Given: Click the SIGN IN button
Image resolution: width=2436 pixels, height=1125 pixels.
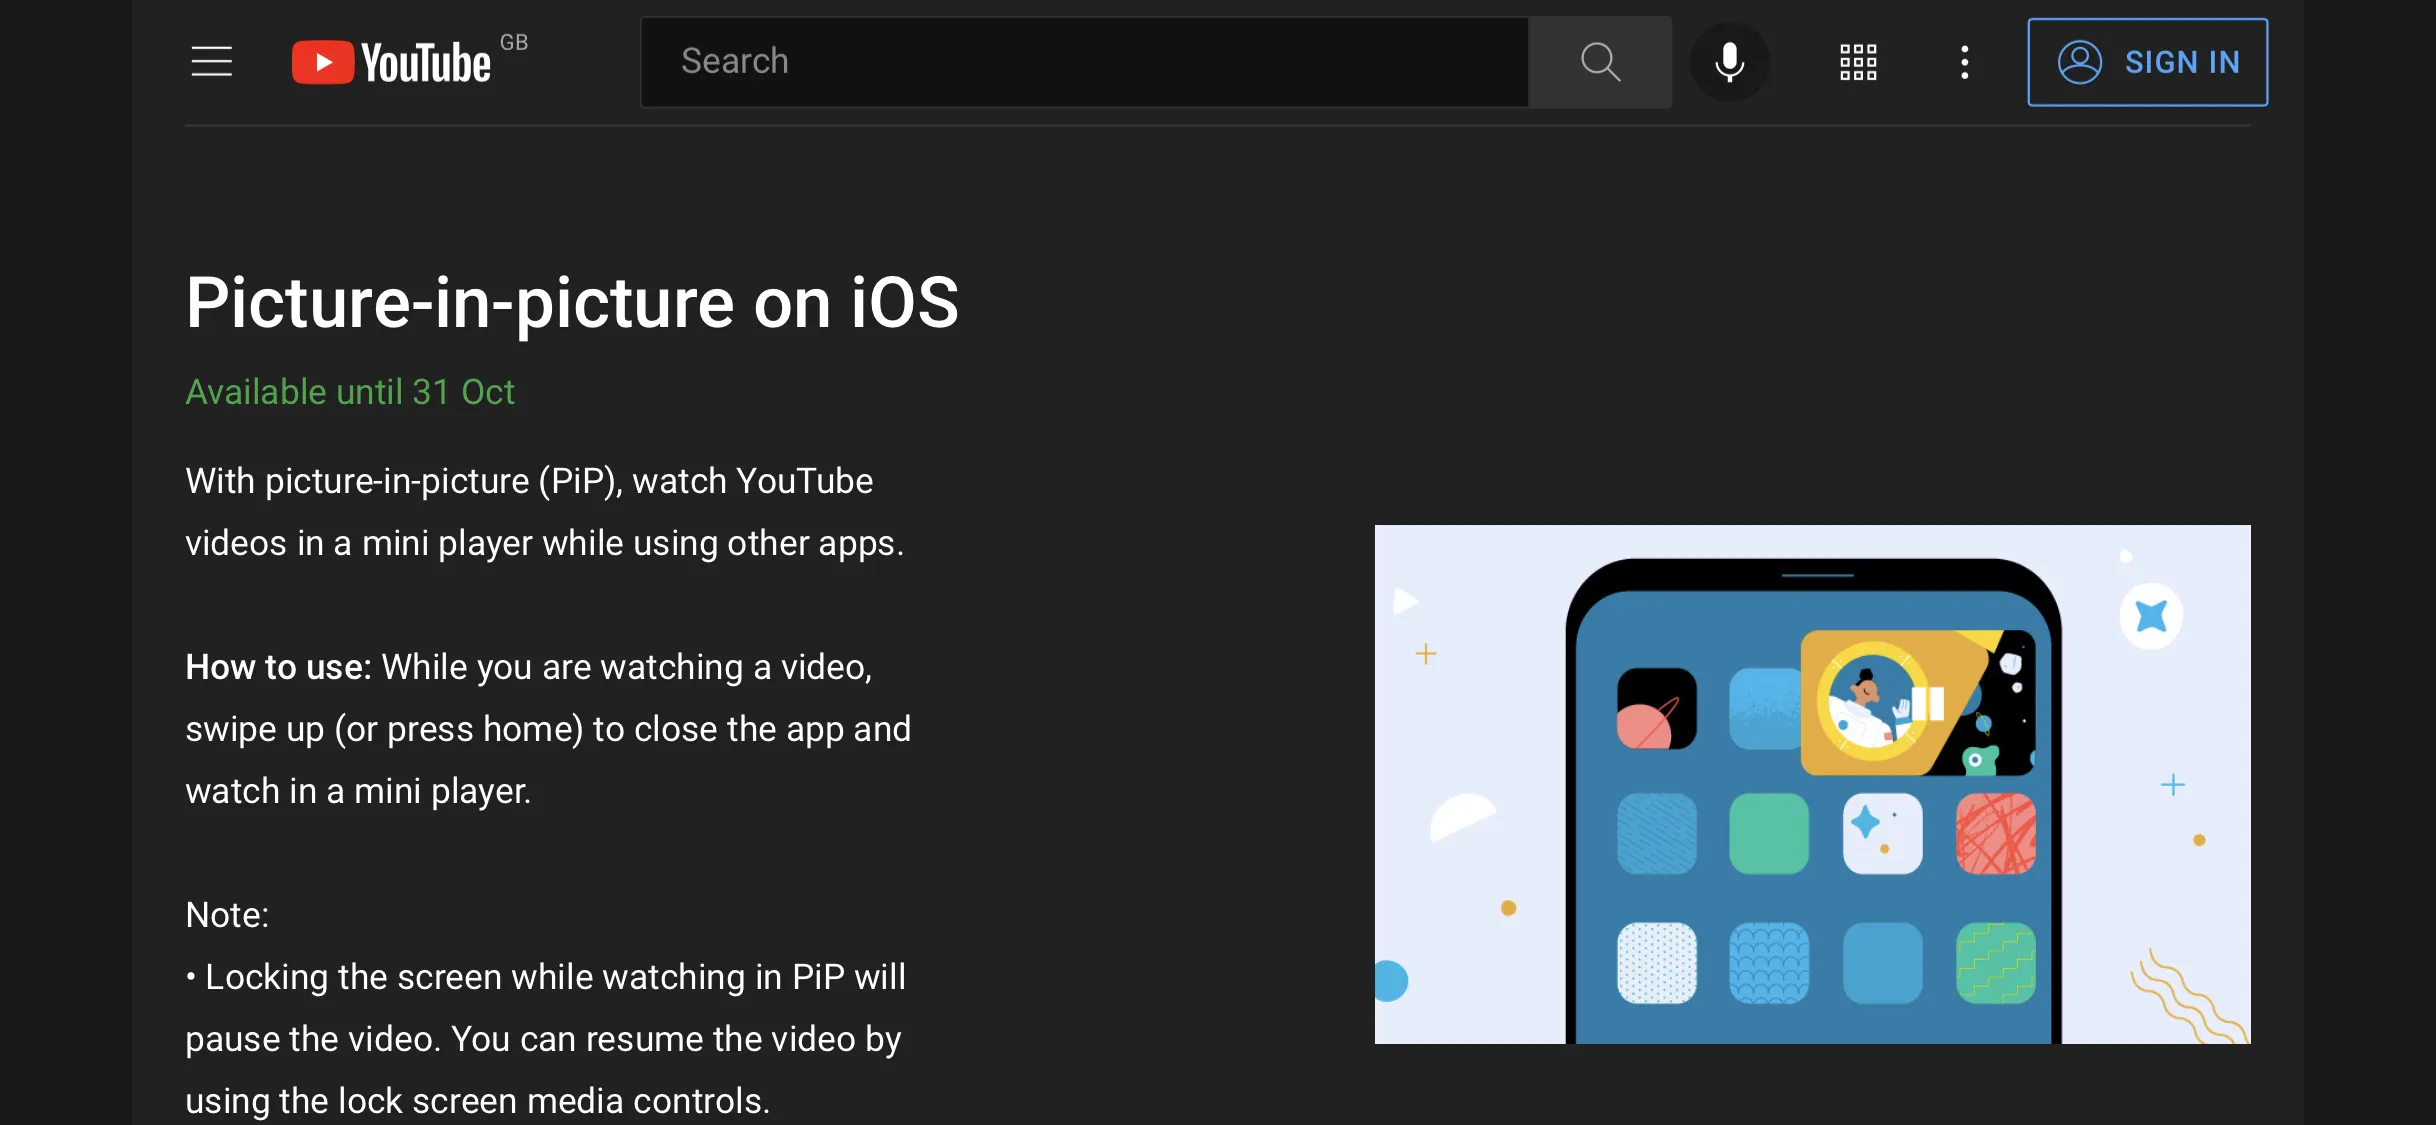Looking at the screenshot, I should (x=2147, y=62).
